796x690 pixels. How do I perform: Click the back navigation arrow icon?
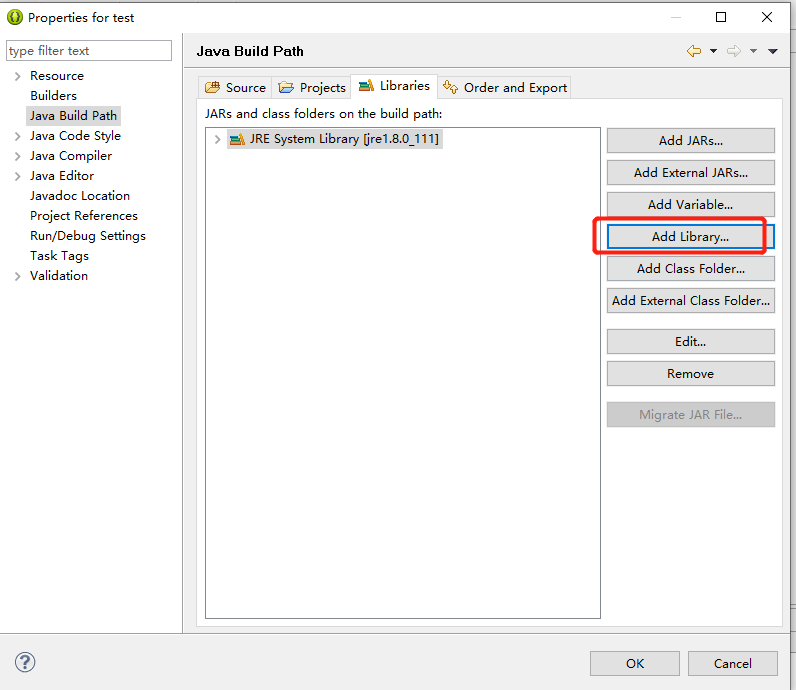coord(694,51)
